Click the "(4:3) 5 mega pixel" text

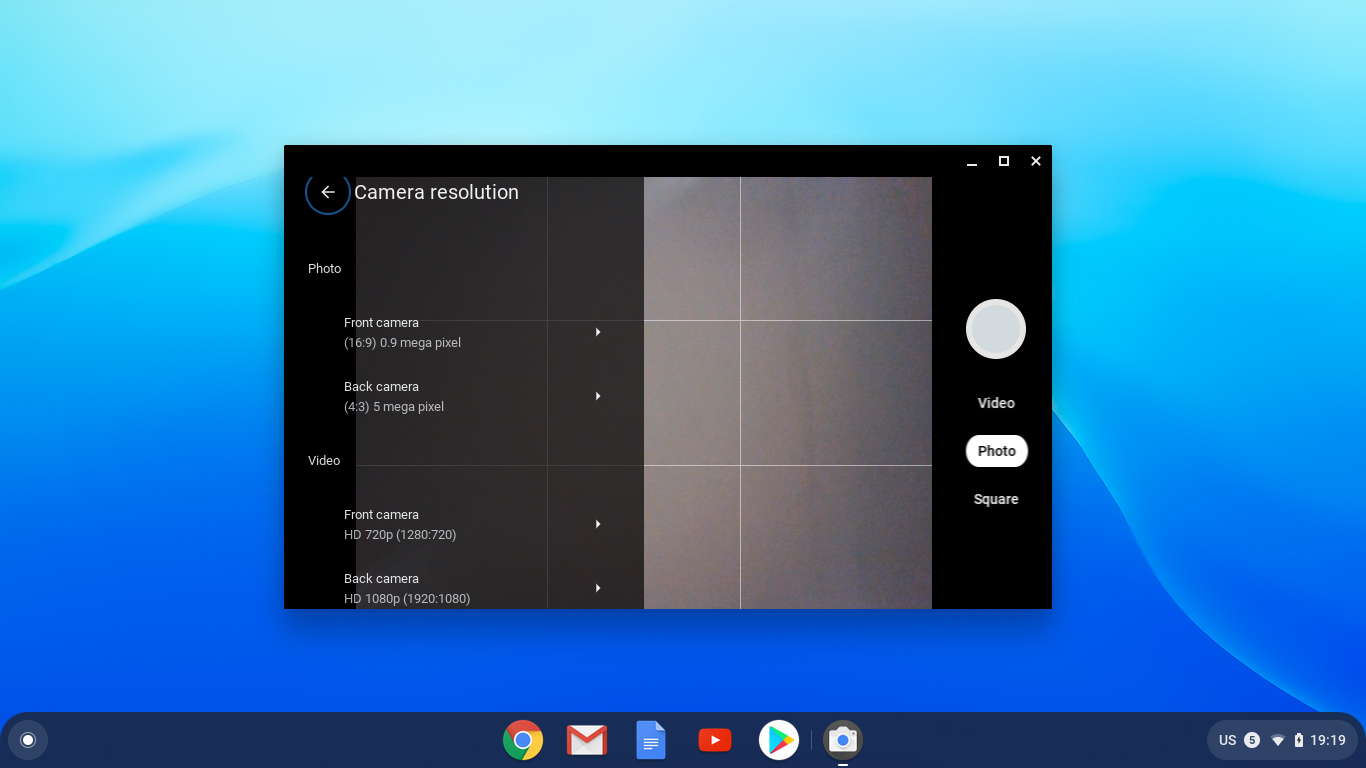[394, 407]
